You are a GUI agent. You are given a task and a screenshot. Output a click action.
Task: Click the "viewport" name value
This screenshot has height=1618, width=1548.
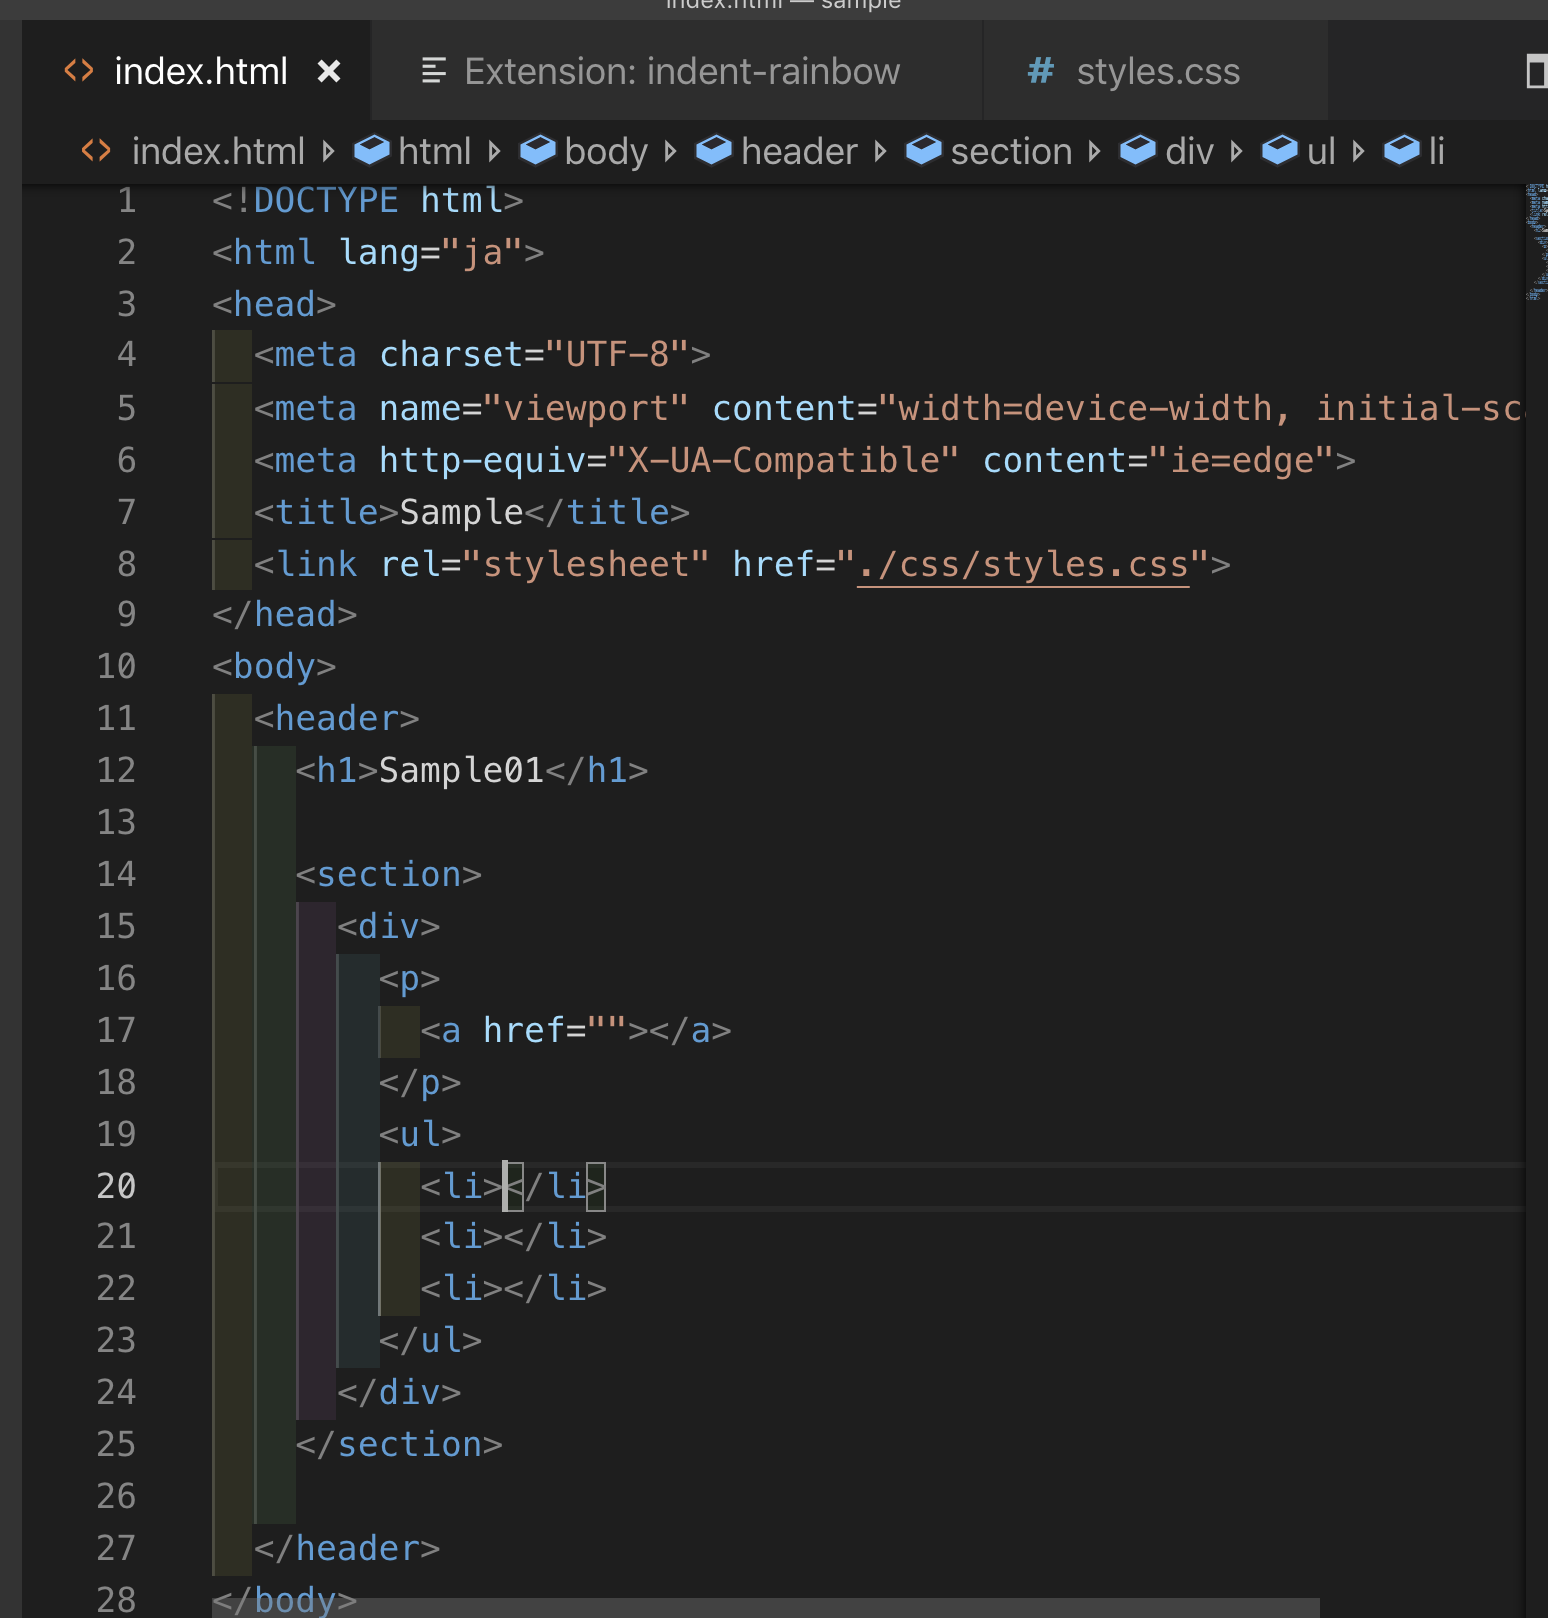[586, 408]
